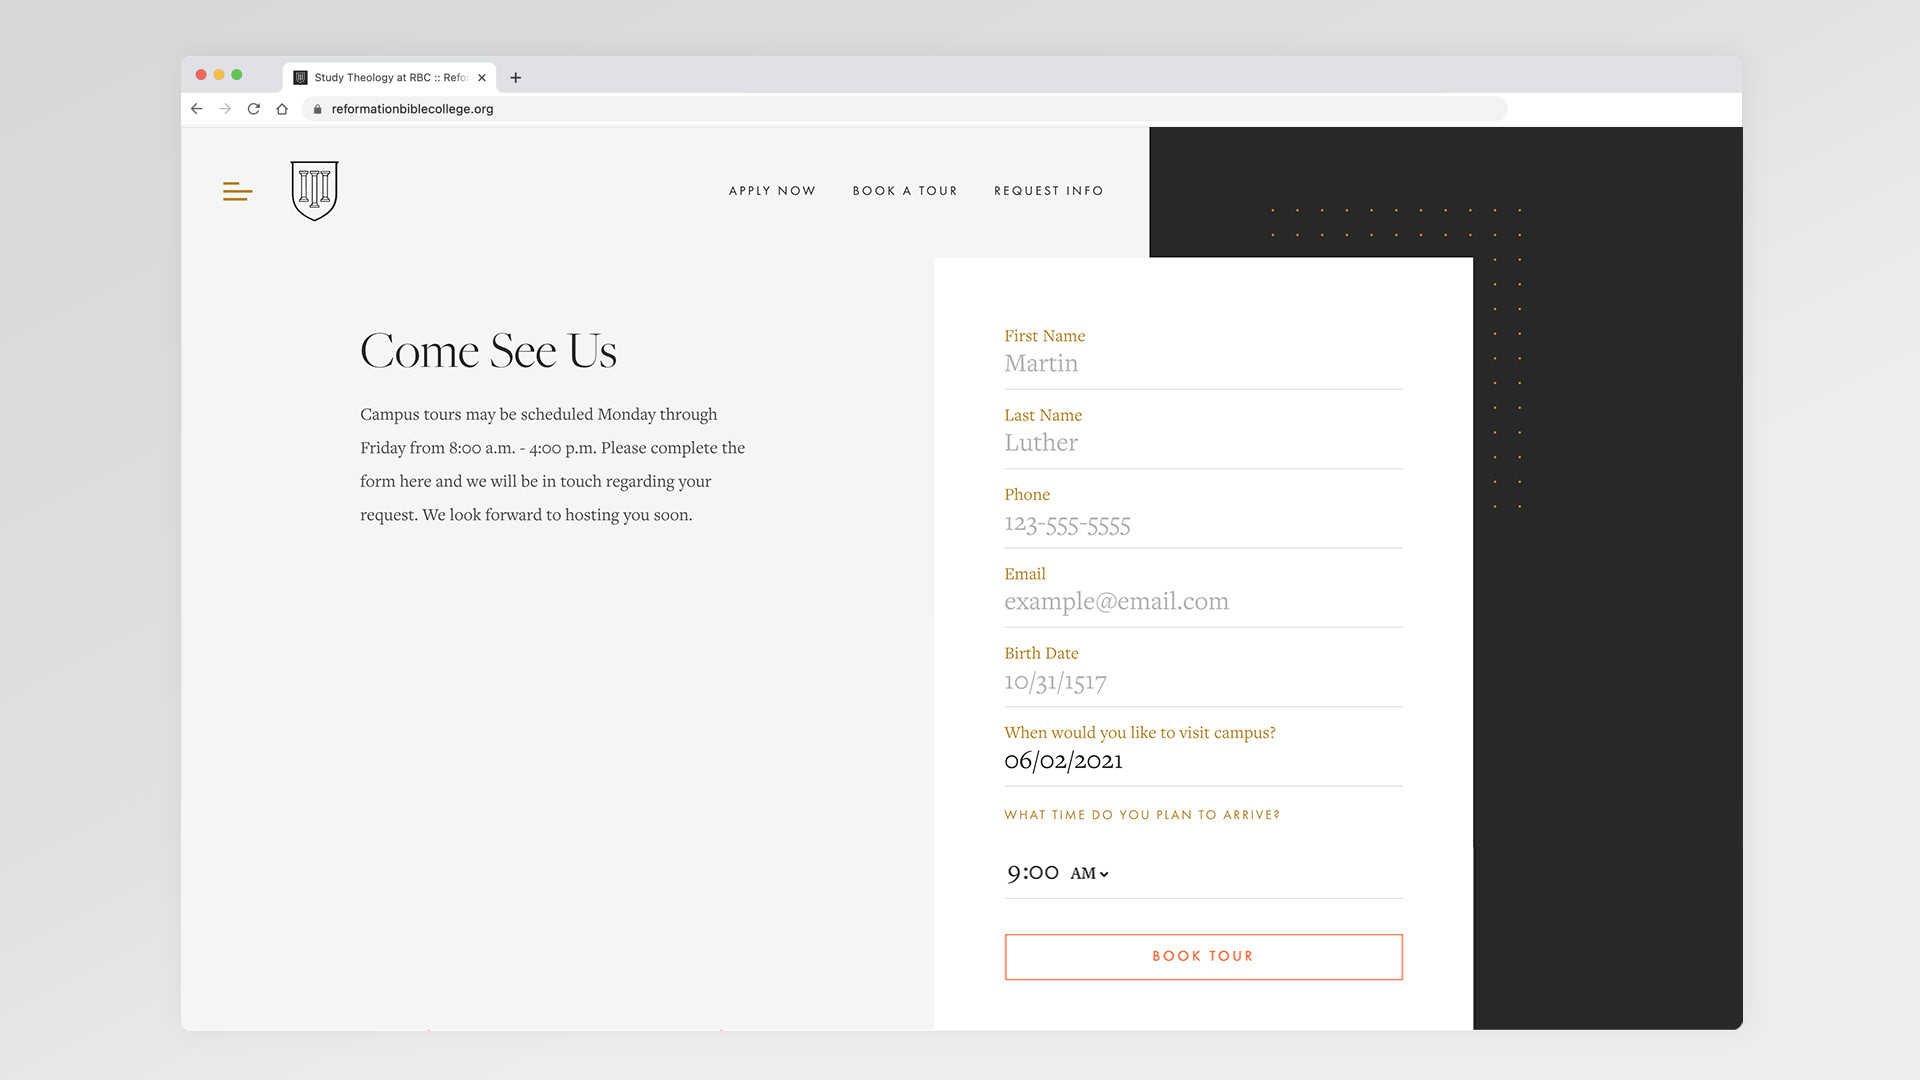Viewport: 1920px width, 1080px height.
Task: Click the reformationbiblecollege.org address bar
Action: coord(905,109)
